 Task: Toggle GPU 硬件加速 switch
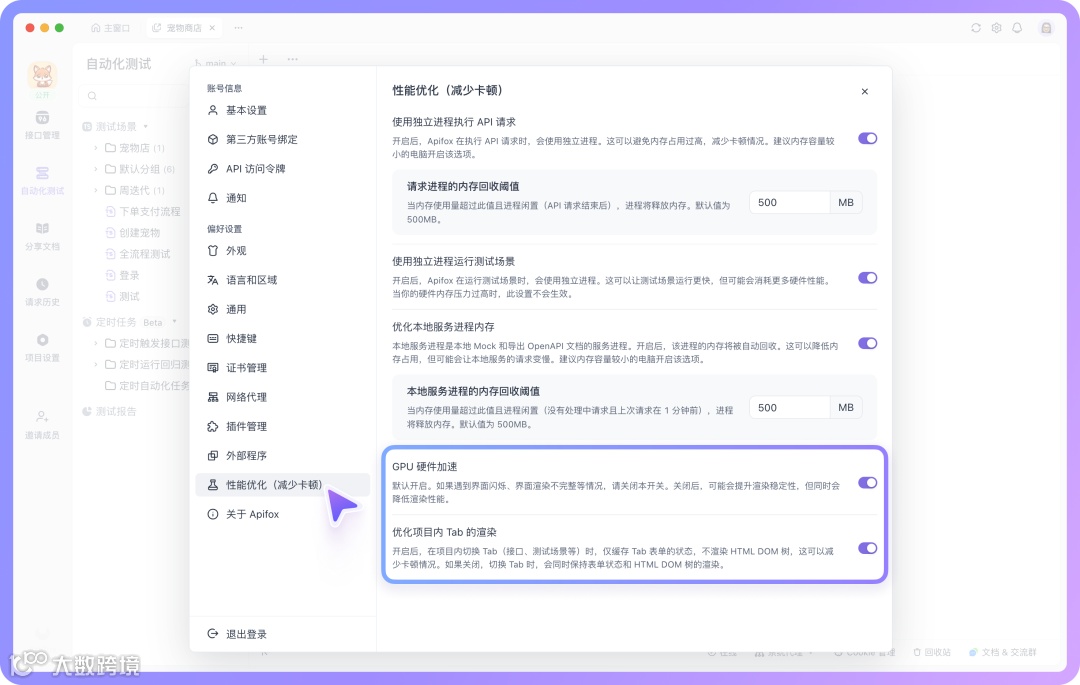click(x=867, y=483)
